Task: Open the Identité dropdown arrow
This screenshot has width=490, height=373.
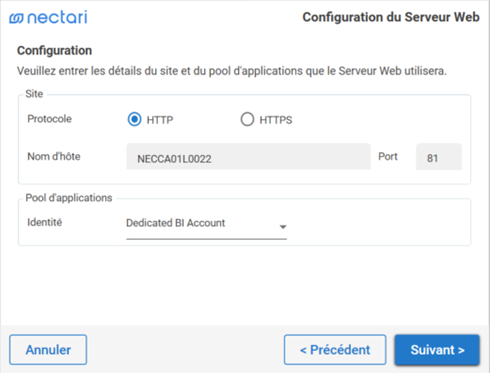Action: pyautogui.click(x=283, y=227)
